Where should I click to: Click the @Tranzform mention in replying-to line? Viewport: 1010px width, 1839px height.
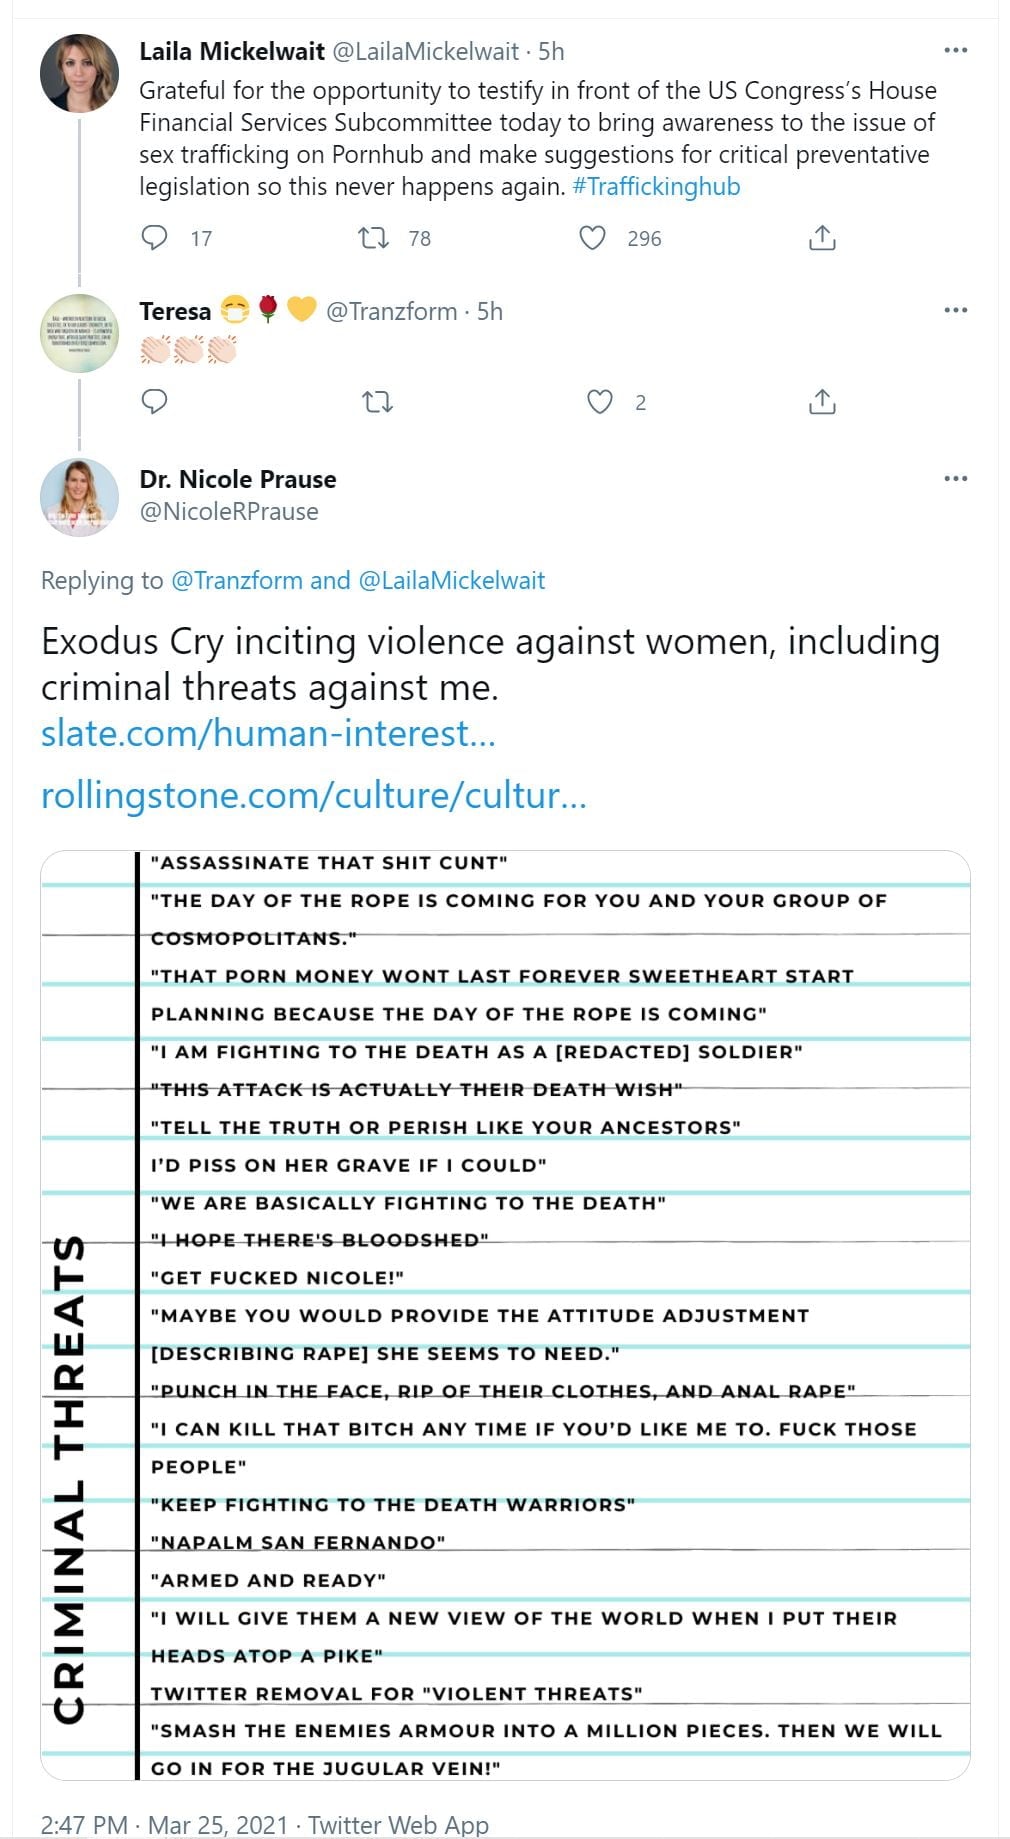(237, 580)
